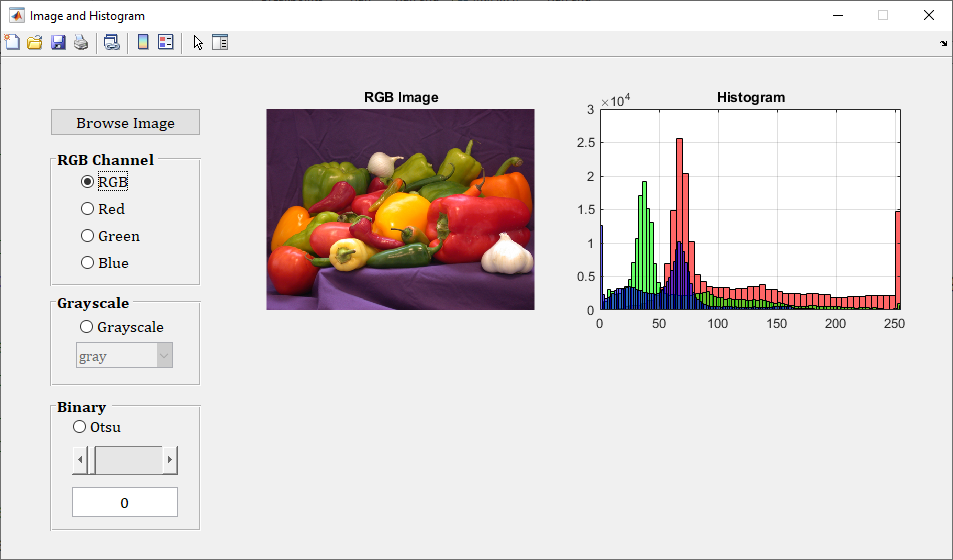Click the New Figure toolbar icon

pyautogui.click(x=12, y=42)
